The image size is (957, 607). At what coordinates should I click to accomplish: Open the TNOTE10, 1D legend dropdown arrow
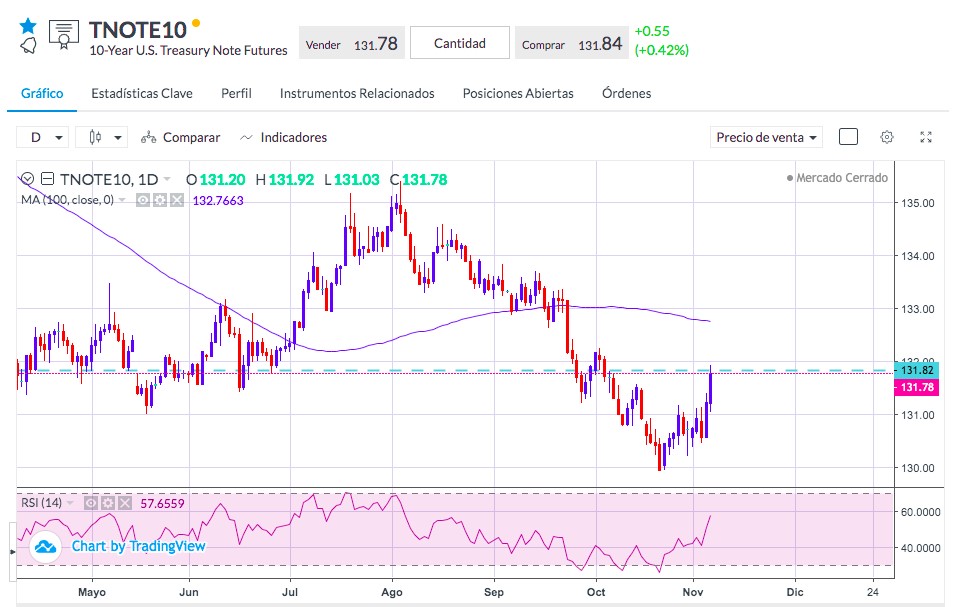point(167,179)
